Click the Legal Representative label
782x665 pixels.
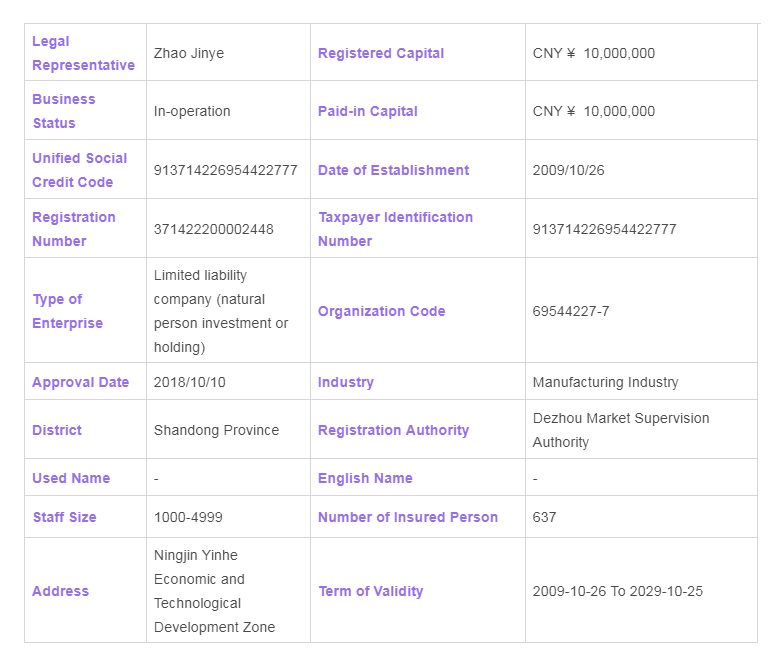[83, 53]
